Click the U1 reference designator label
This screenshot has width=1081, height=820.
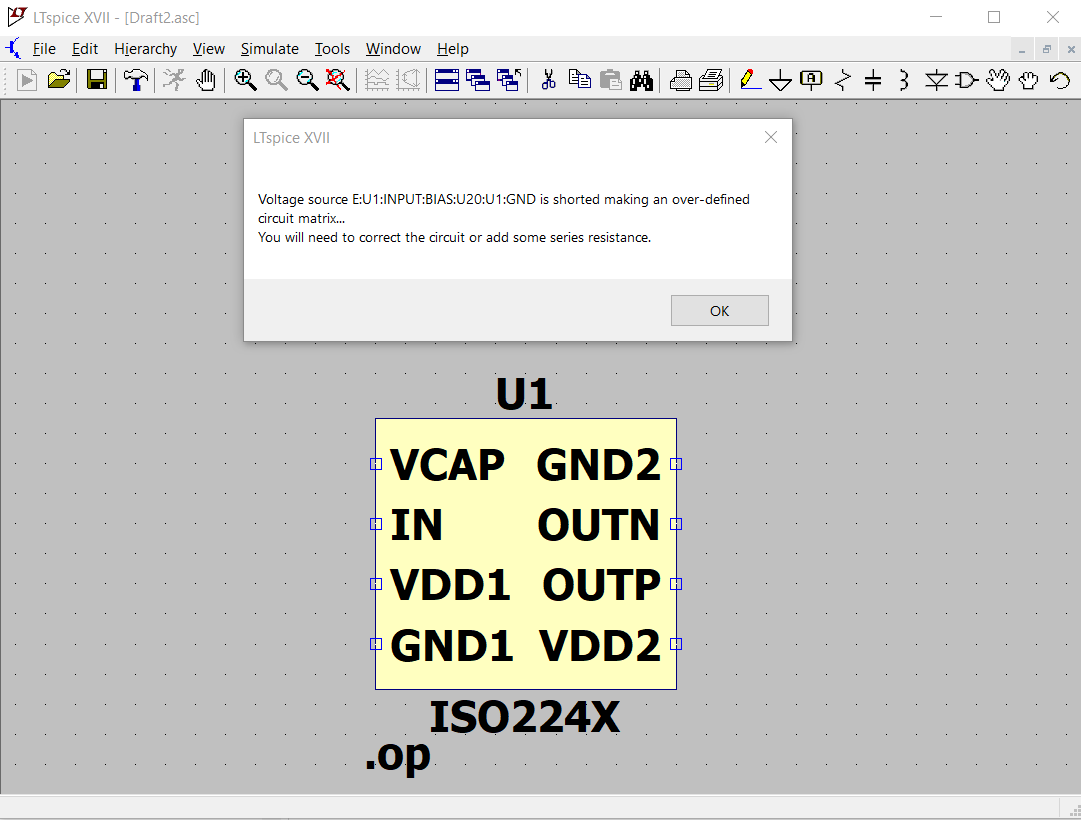[x=524, y=394]
